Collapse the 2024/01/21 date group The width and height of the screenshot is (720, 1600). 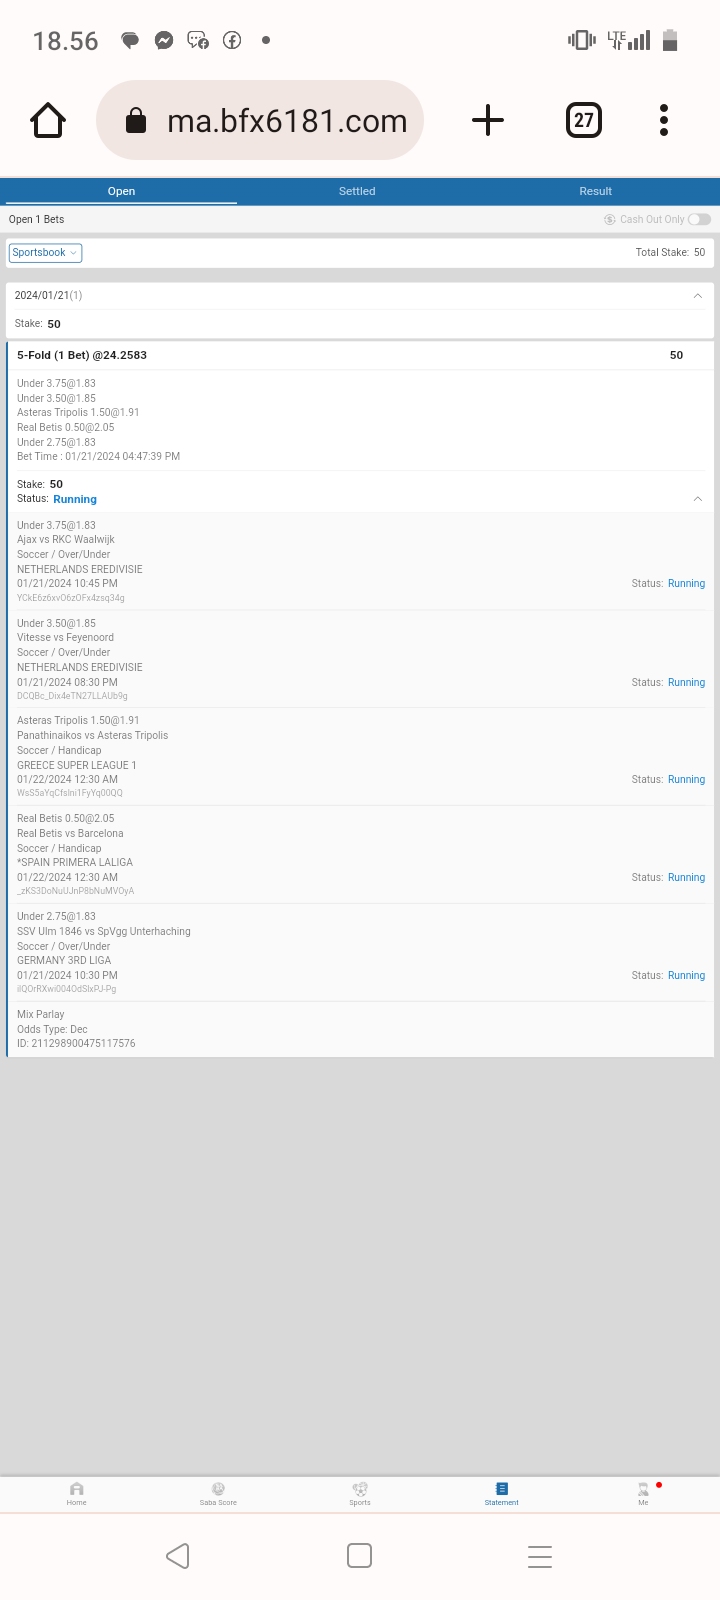(697, 296)
